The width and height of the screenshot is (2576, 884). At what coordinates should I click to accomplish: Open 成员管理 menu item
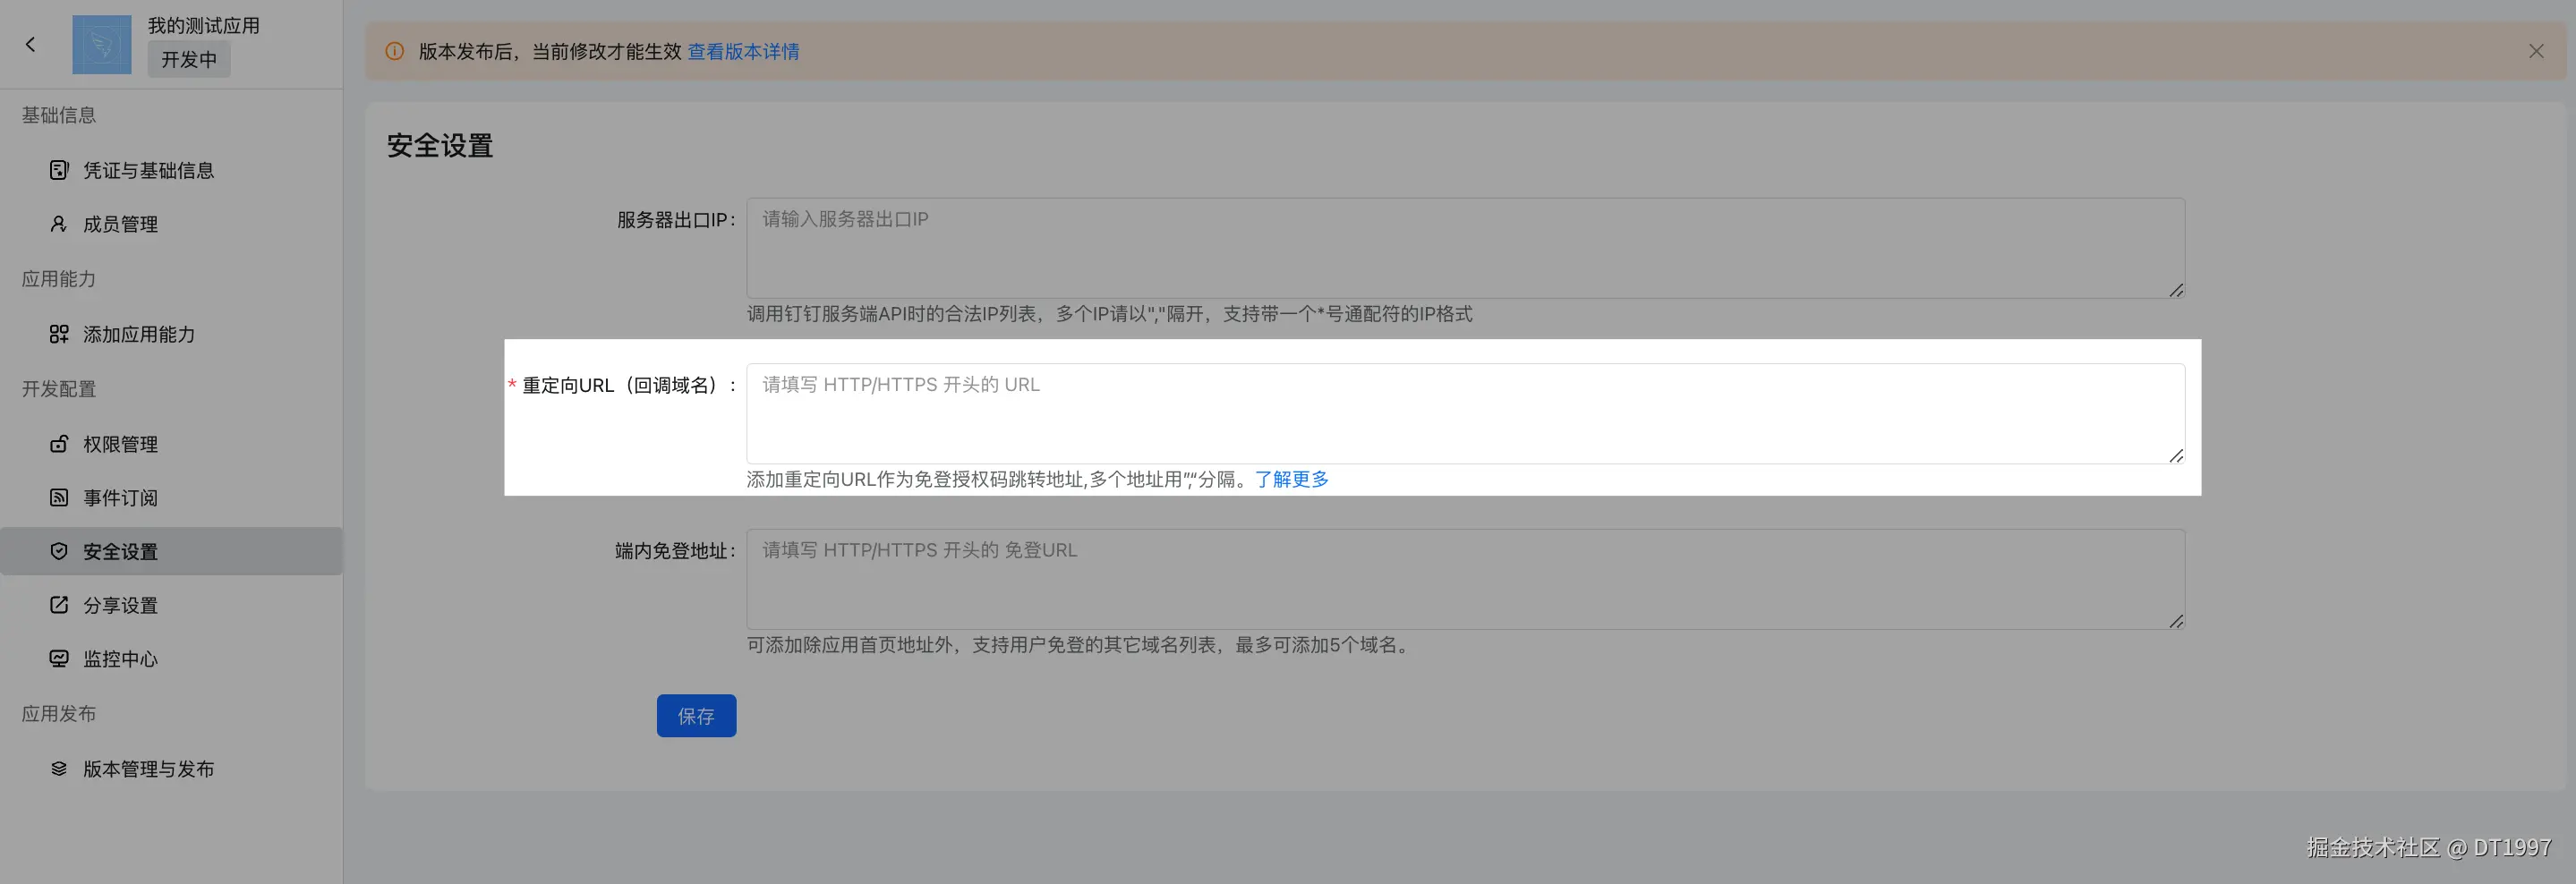click(171, 224)
